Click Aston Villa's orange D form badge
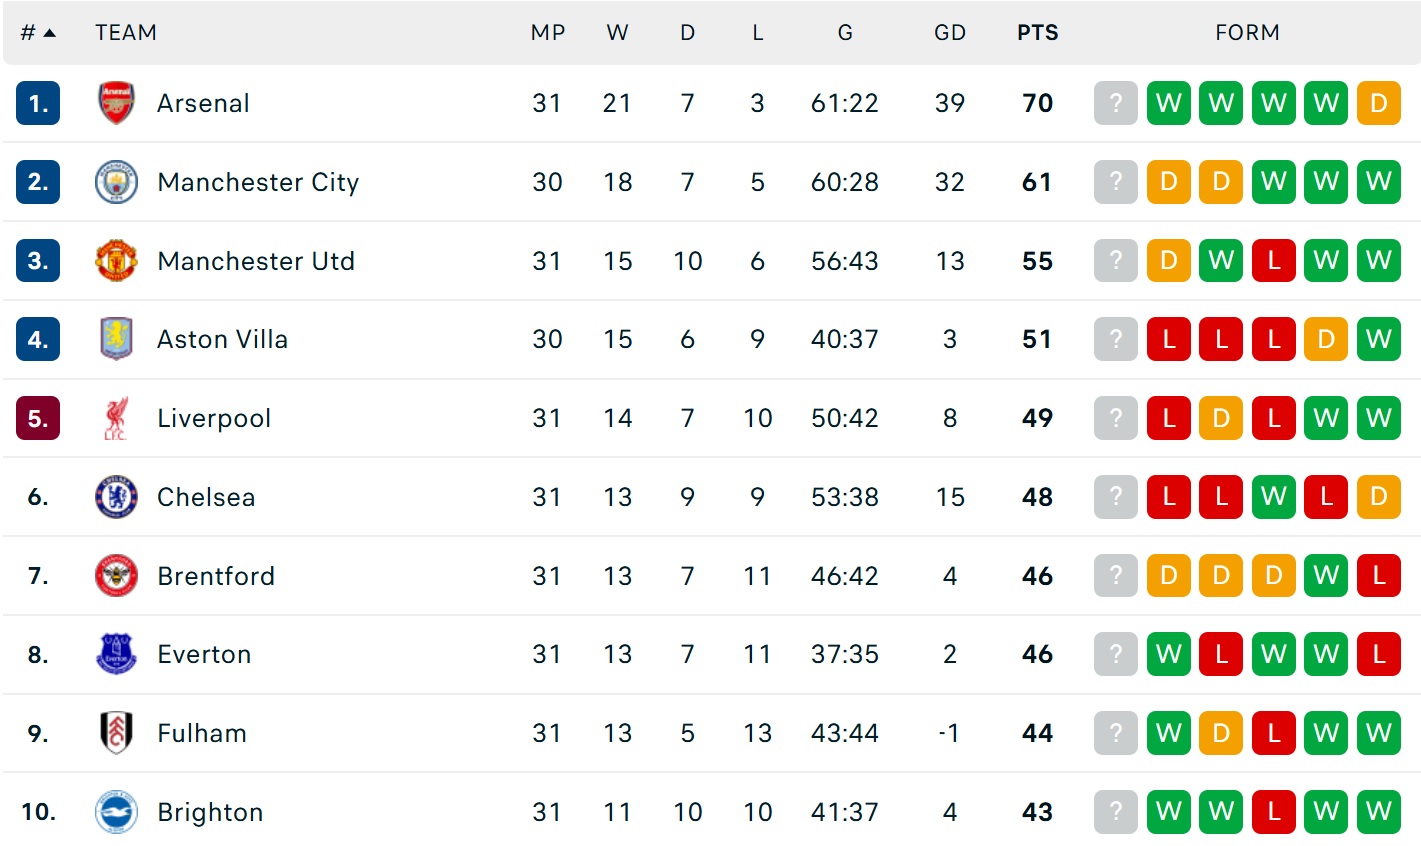 coord(1326,339)
